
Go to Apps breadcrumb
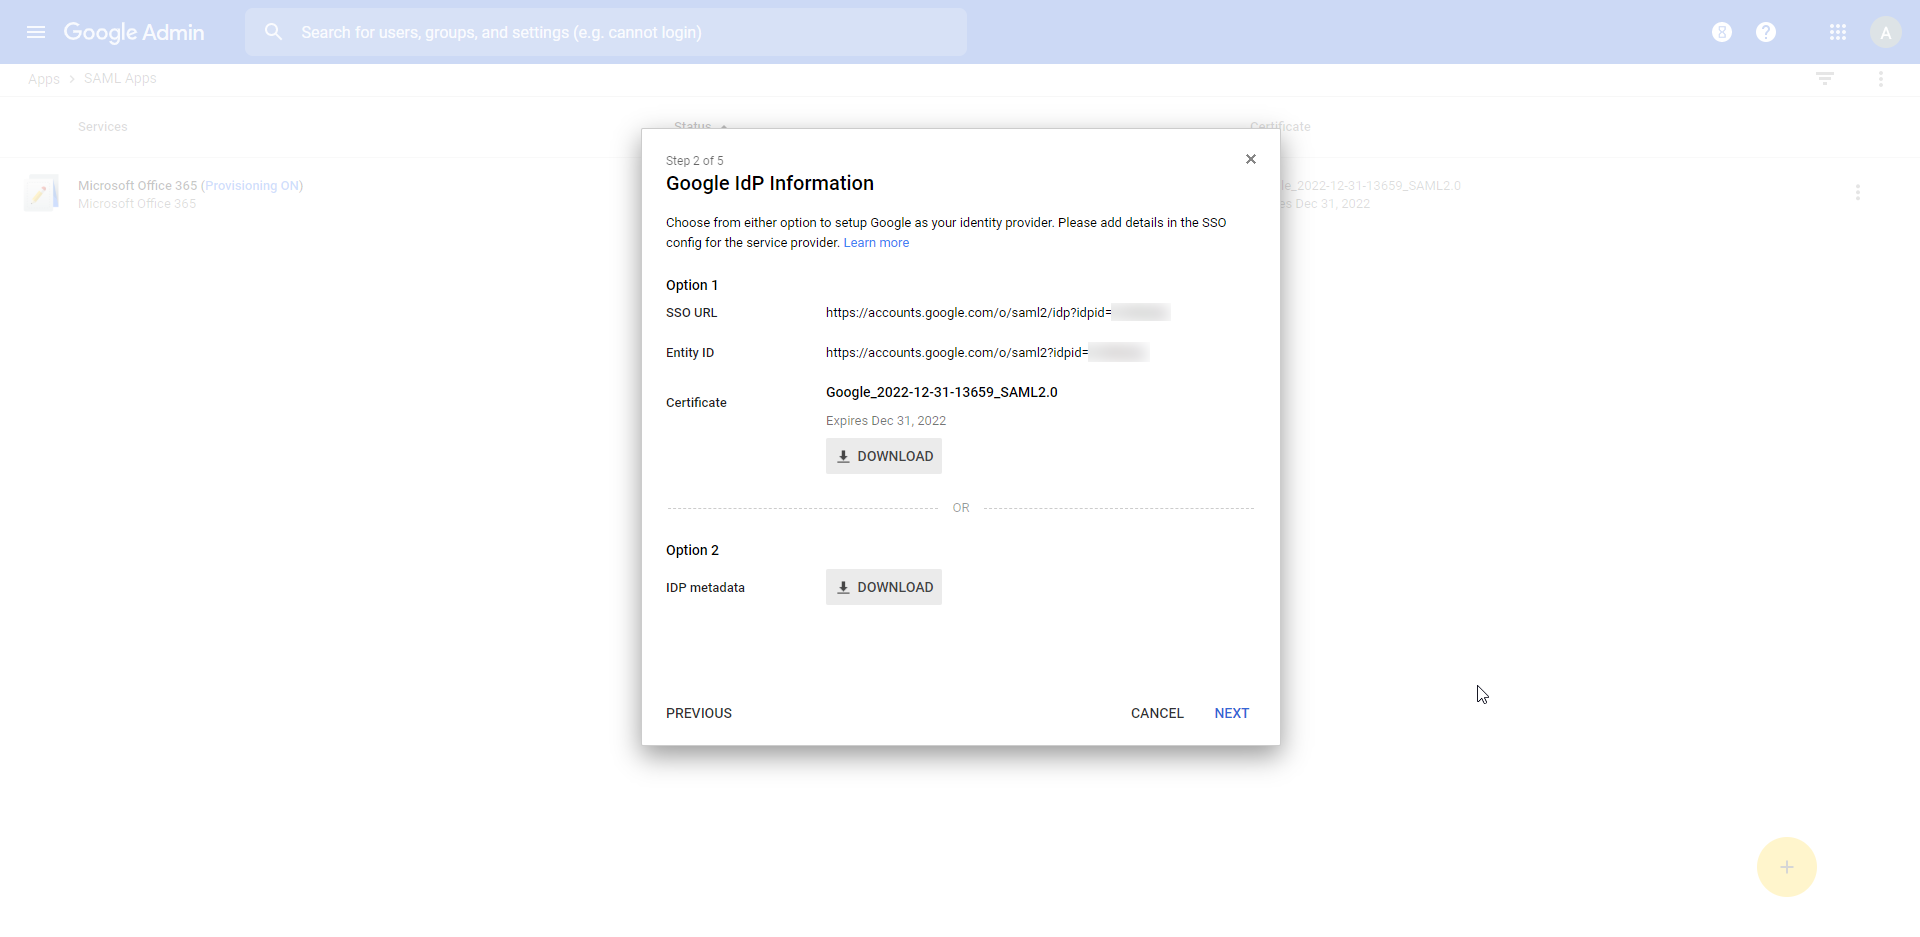click(x=44, y=79)
